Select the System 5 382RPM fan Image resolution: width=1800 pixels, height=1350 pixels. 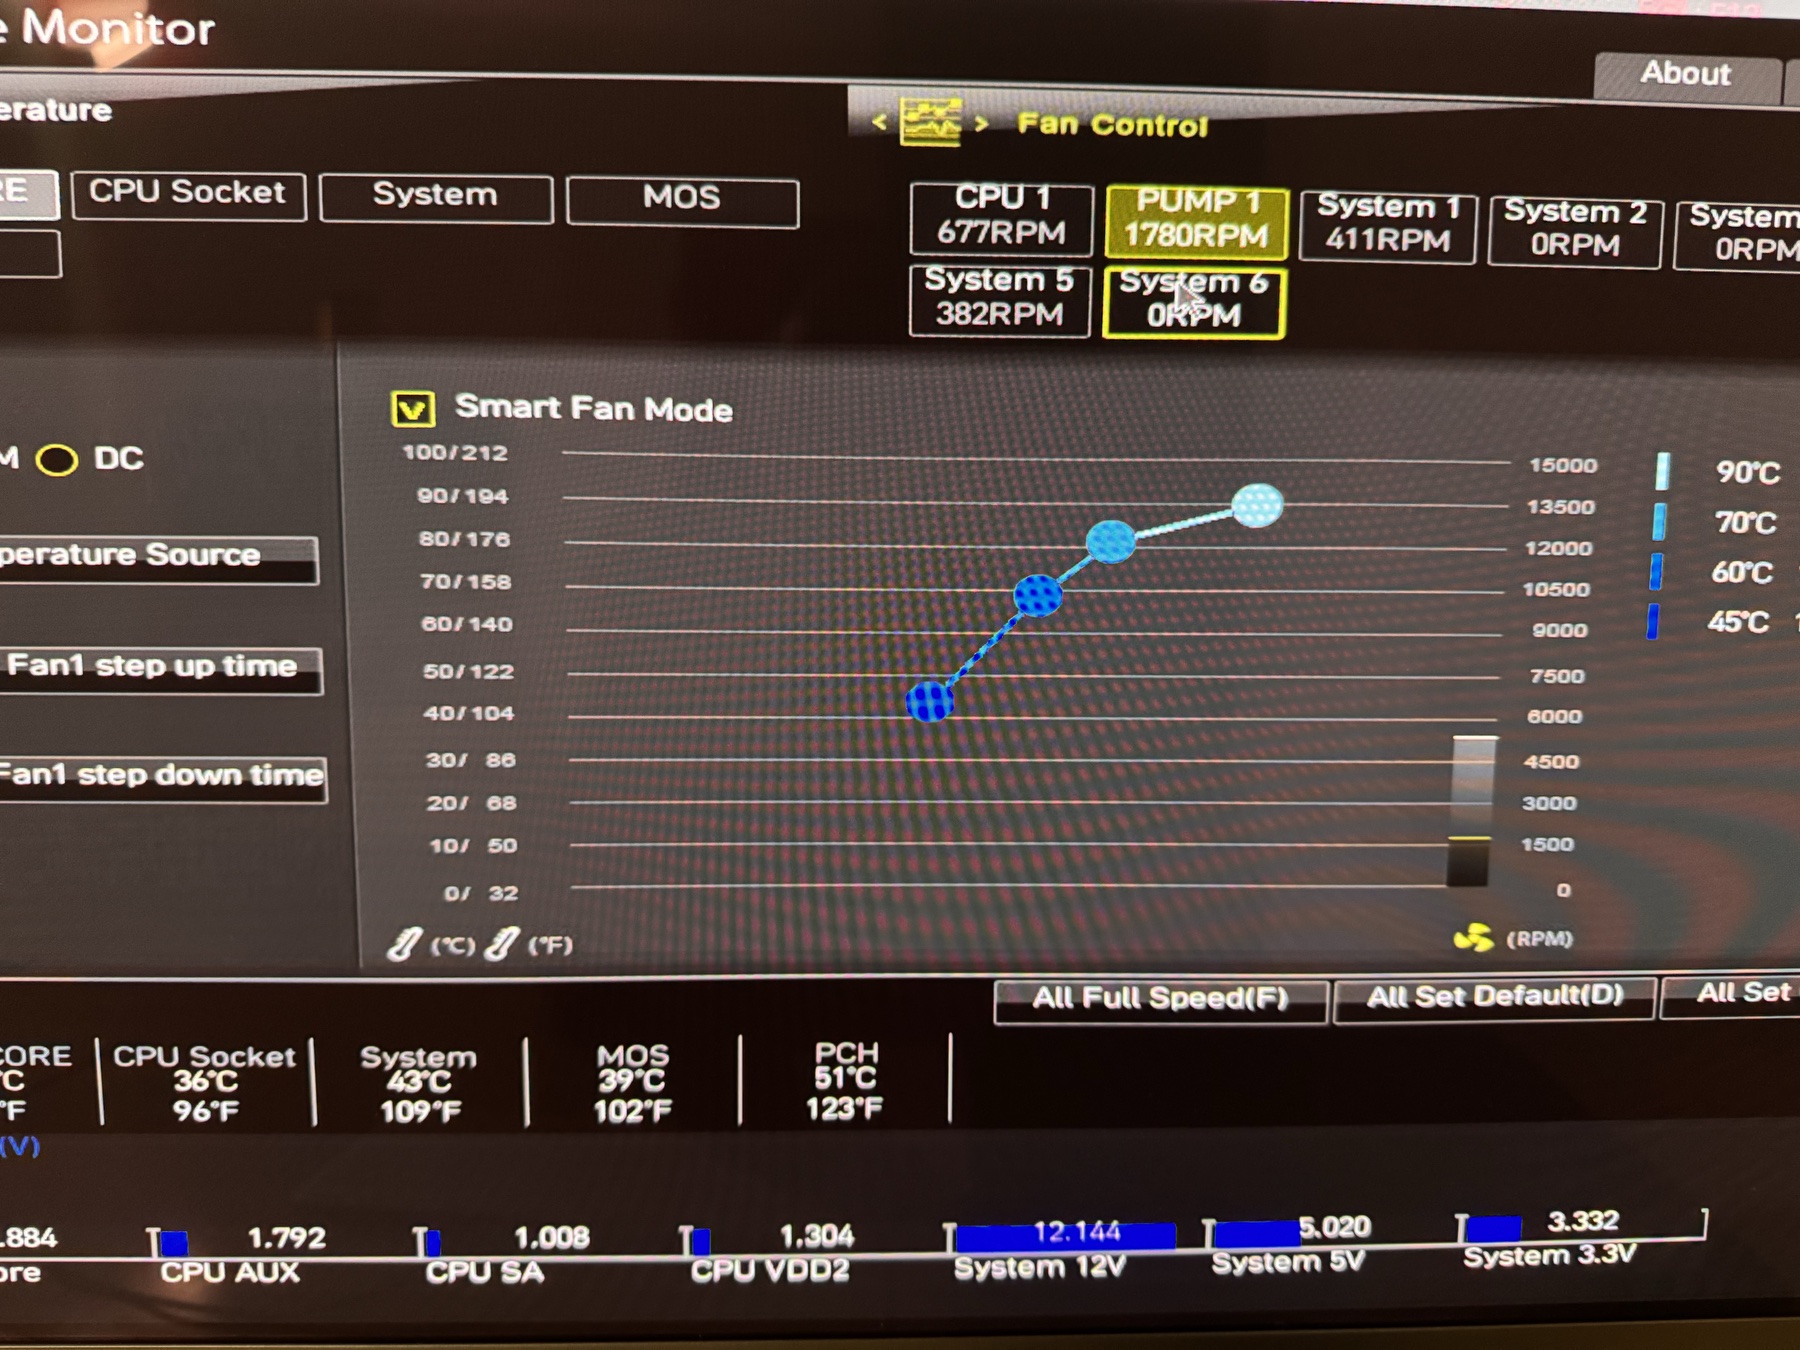[x=999, y=299]
